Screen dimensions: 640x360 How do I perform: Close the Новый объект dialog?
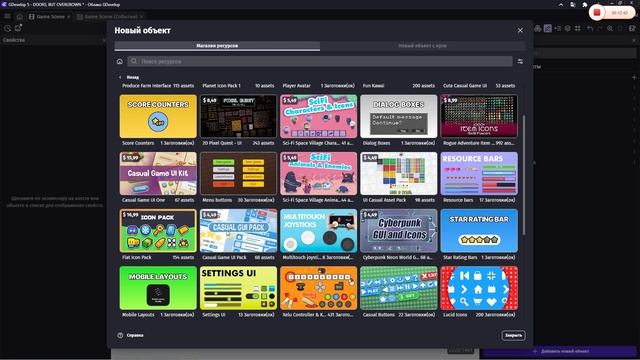click(520, 31)
